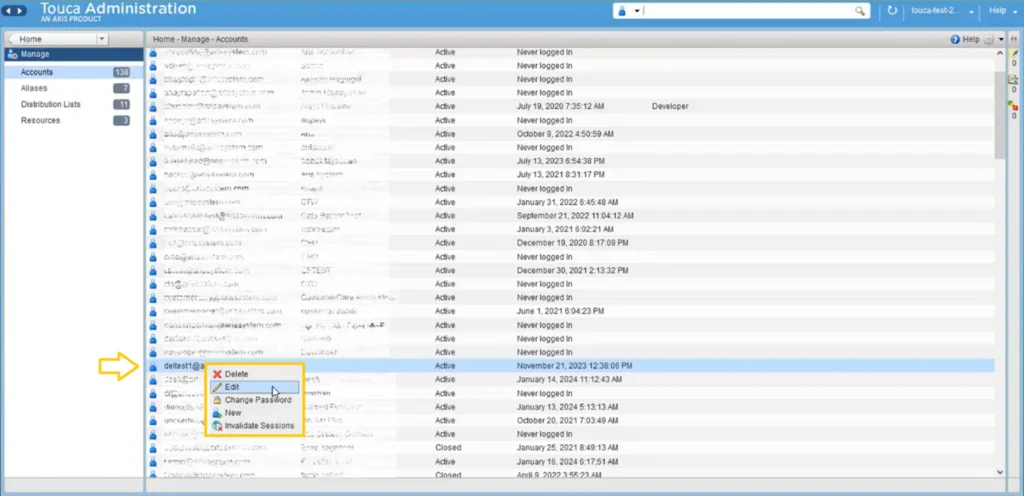Viewport: 1024px width, 496px height.
Task: Click the account icon of deltest1 row
Action: pyautogui.click(x=153, y=366)
